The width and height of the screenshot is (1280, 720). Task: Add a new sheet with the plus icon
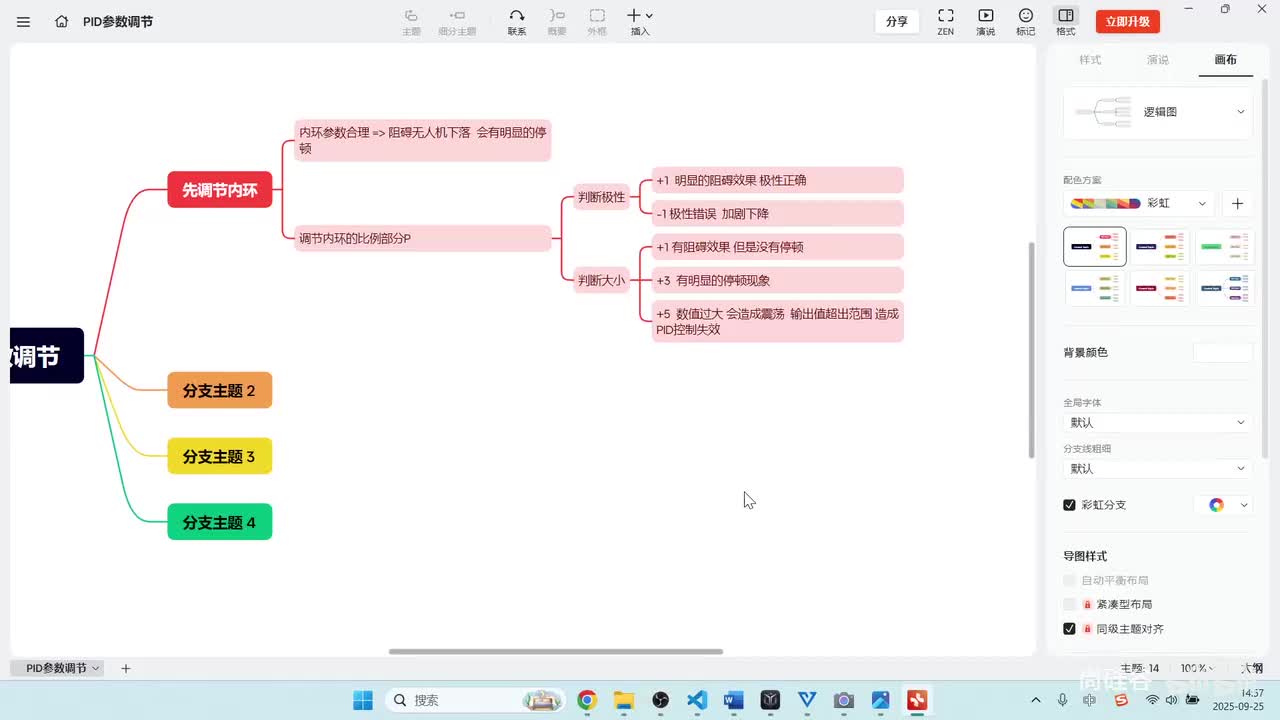(x=126, y=668)
